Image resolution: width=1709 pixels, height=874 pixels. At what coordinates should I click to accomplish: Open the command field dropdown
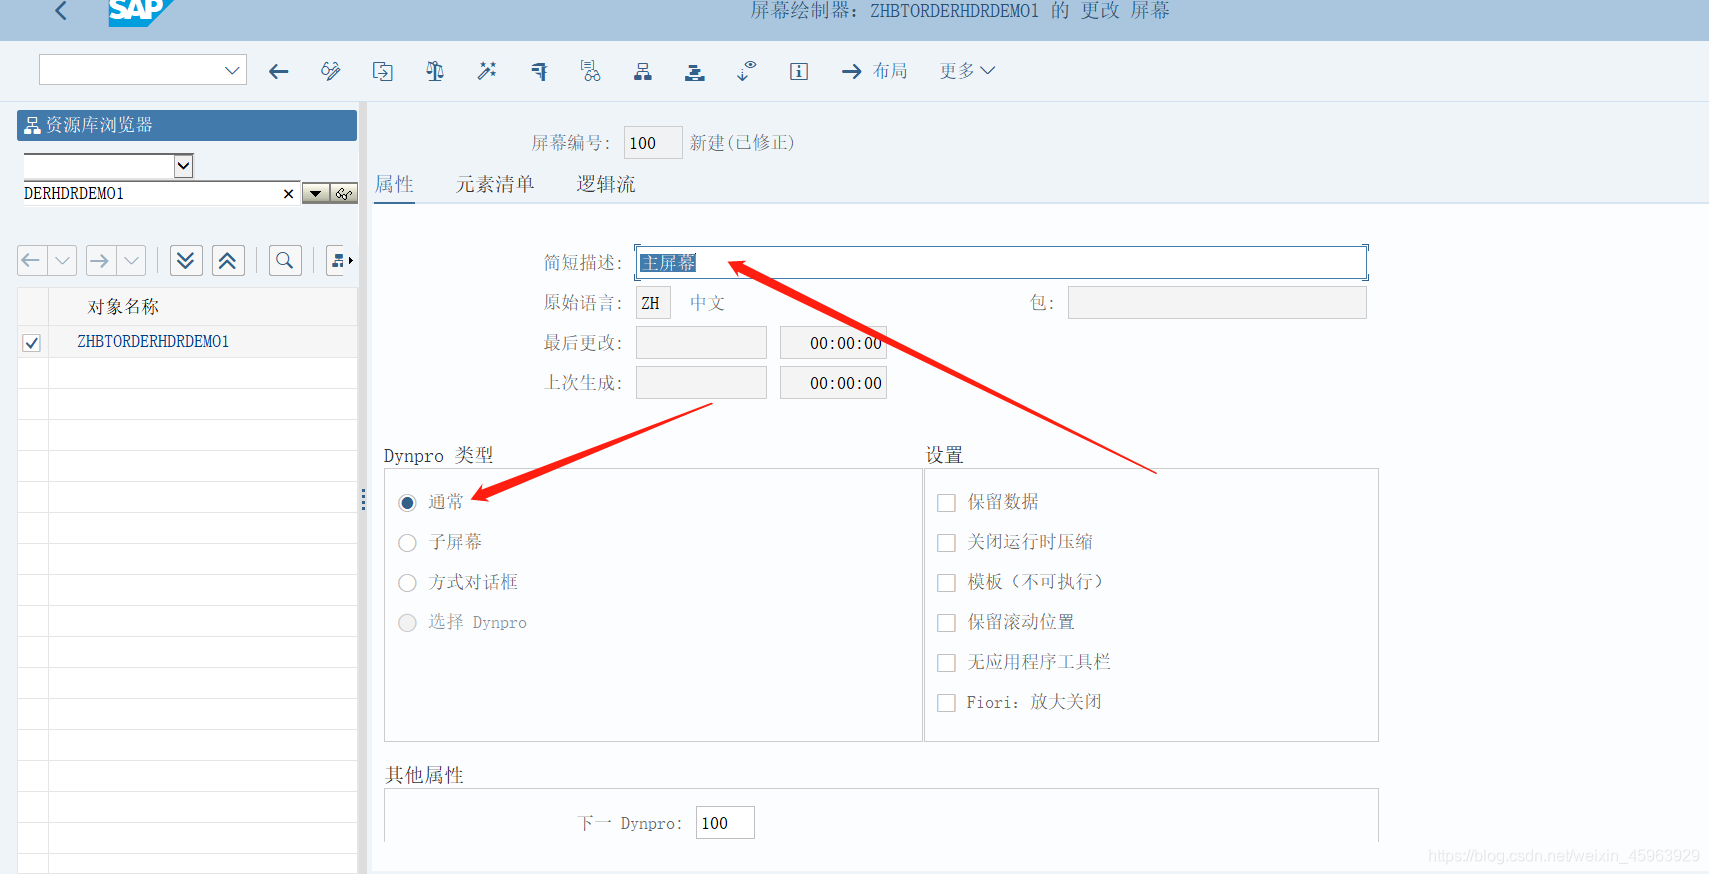point(232,70)
